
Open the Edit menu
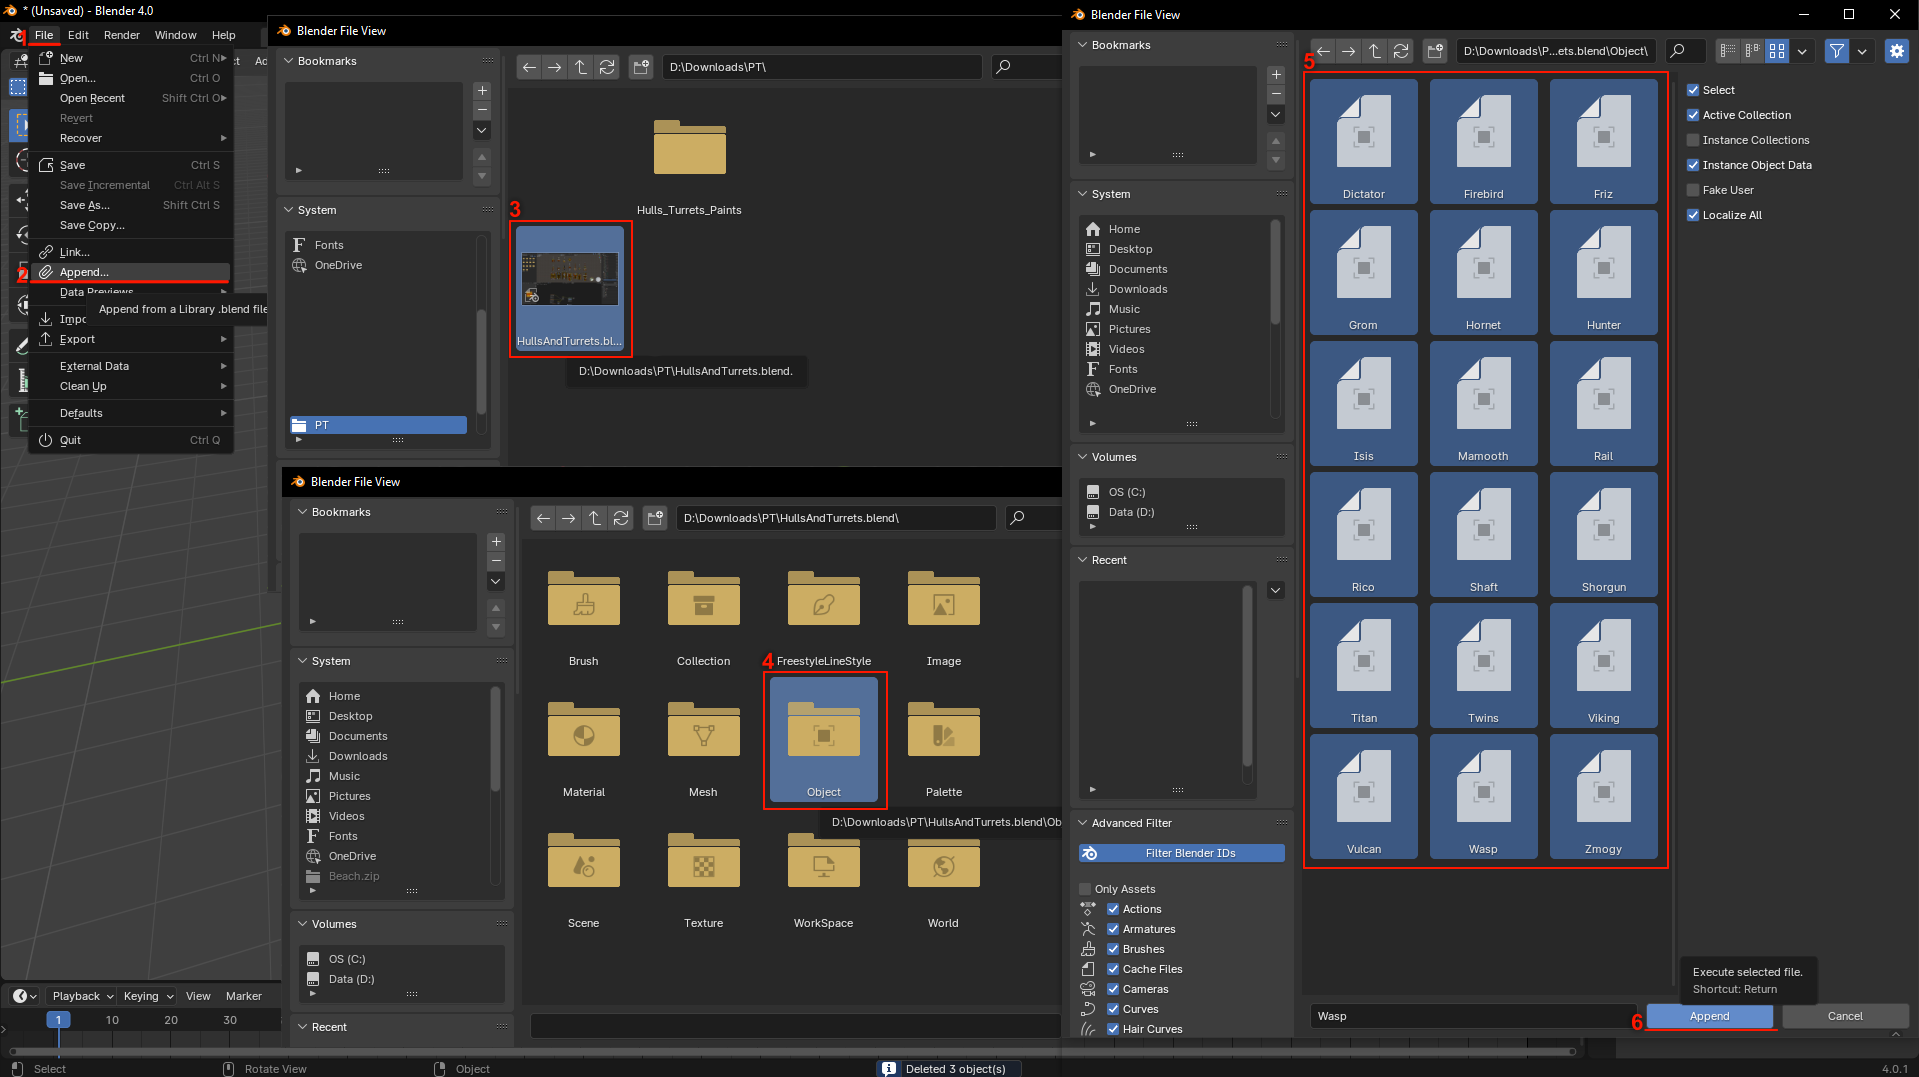[78, 35]
